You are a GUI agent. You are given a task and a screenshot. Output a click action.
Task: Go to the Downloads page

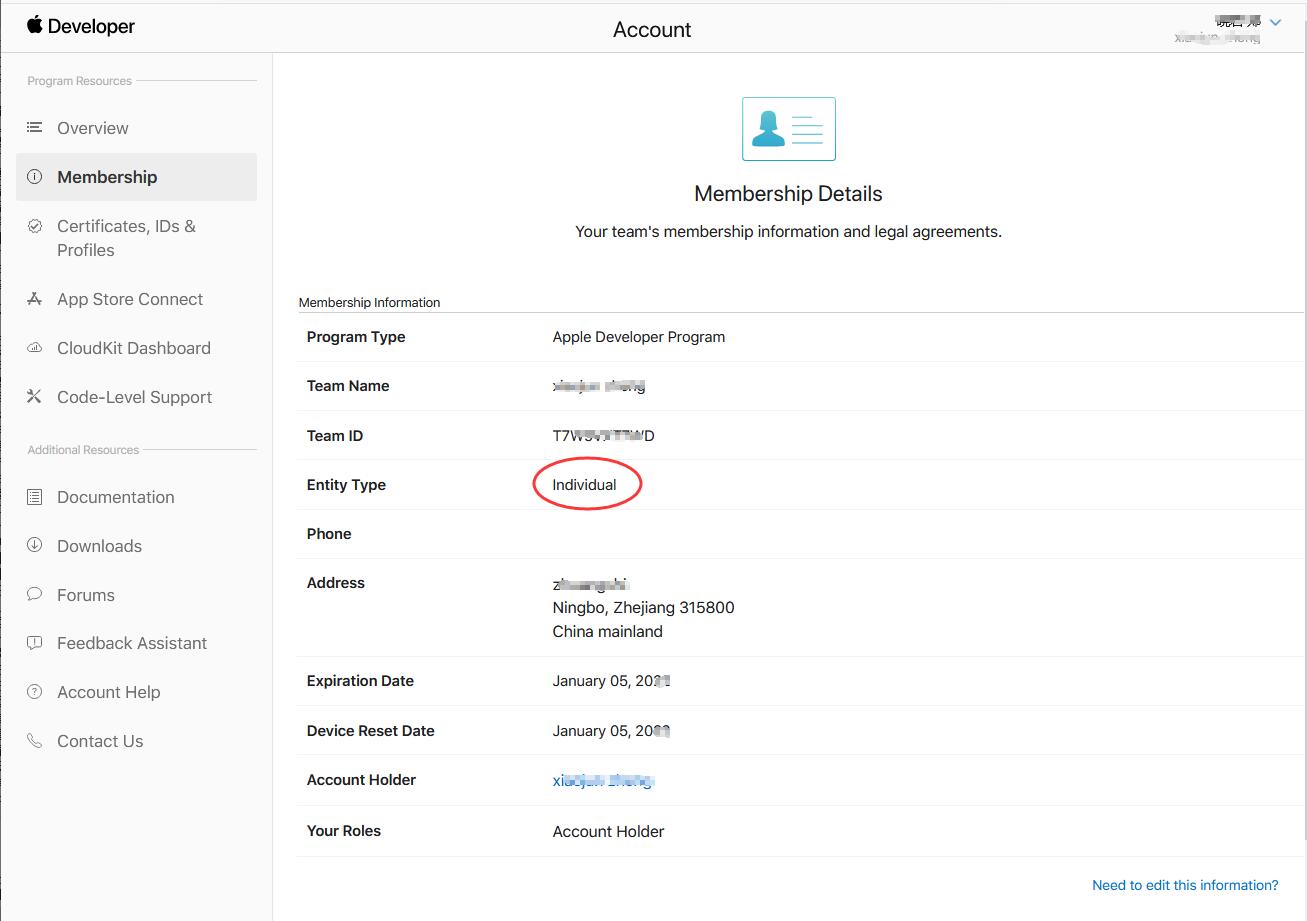(100, 546)
